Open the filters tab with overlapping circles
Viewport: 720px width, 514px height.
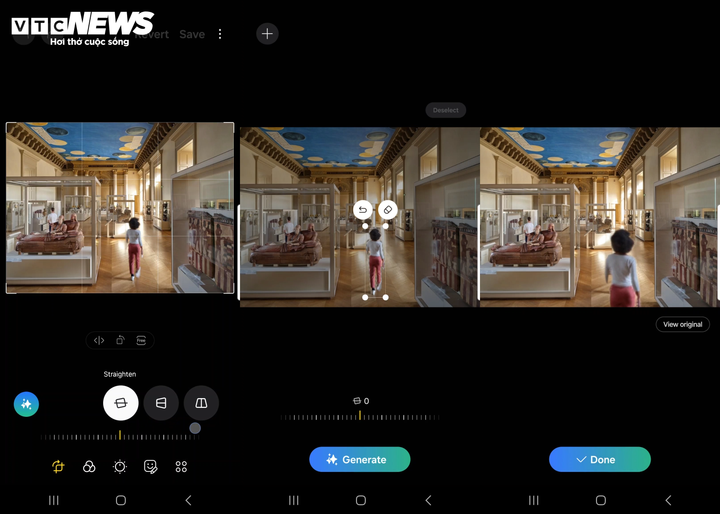click(89, 466)
